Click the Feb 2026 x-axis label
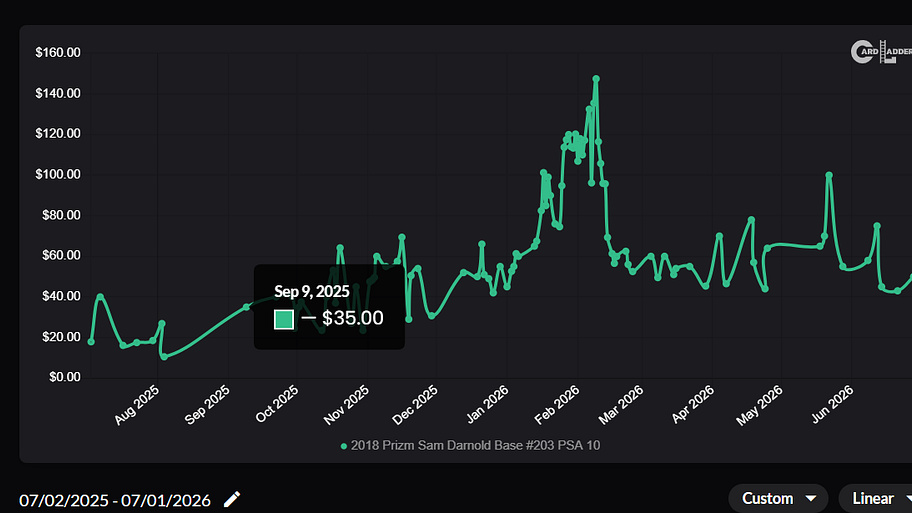This screenshot has width=912, height=513. pyautogui.click(x=557, y=405)
